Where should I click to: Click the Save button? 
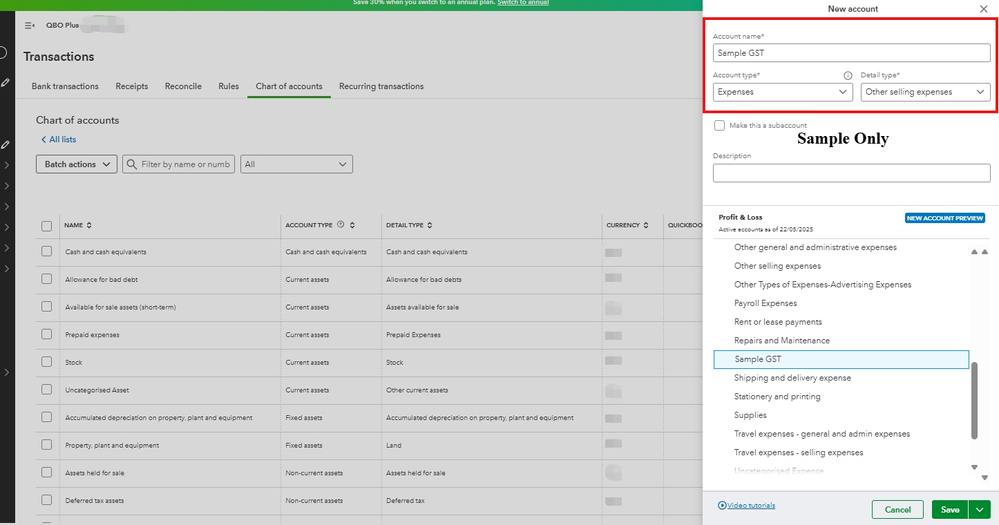pos(950,510)
